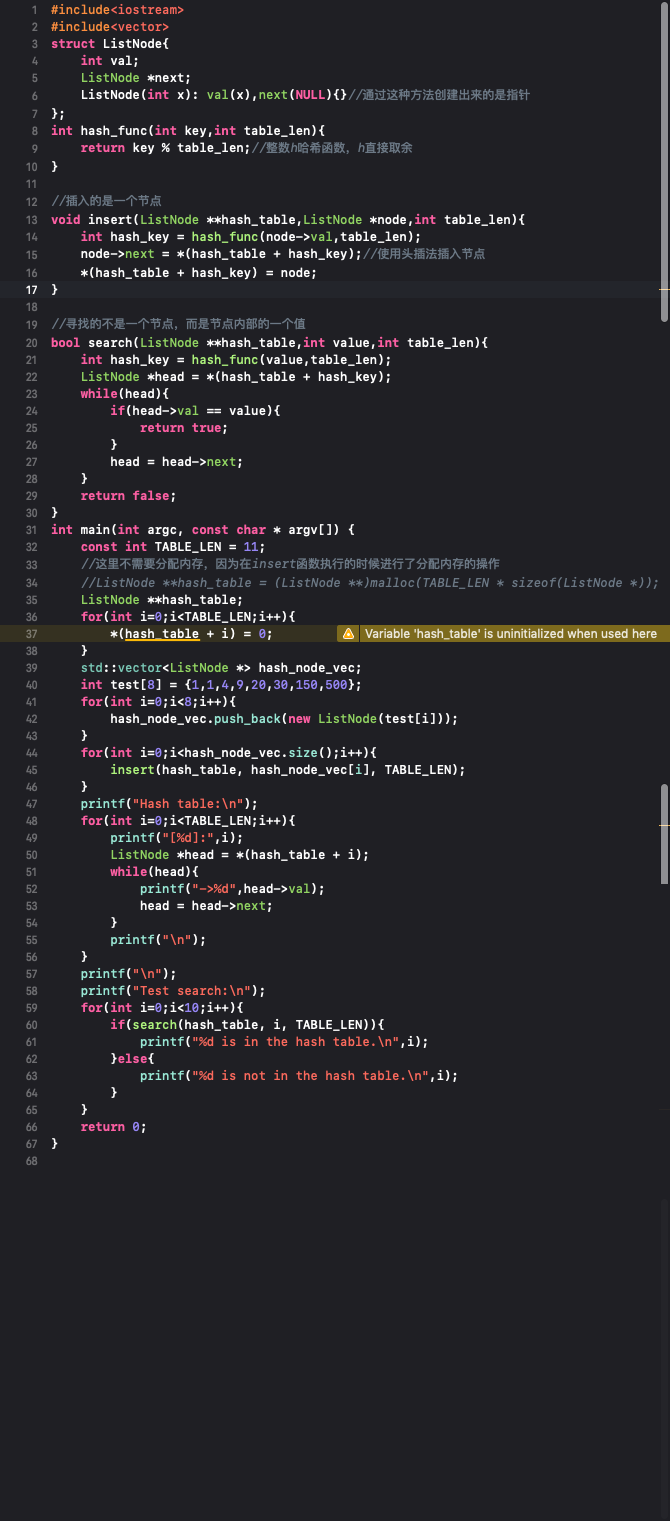
Task: Open the "Variable 'hash_table' is uninitialized" warning message
Action: click(510, 634)
